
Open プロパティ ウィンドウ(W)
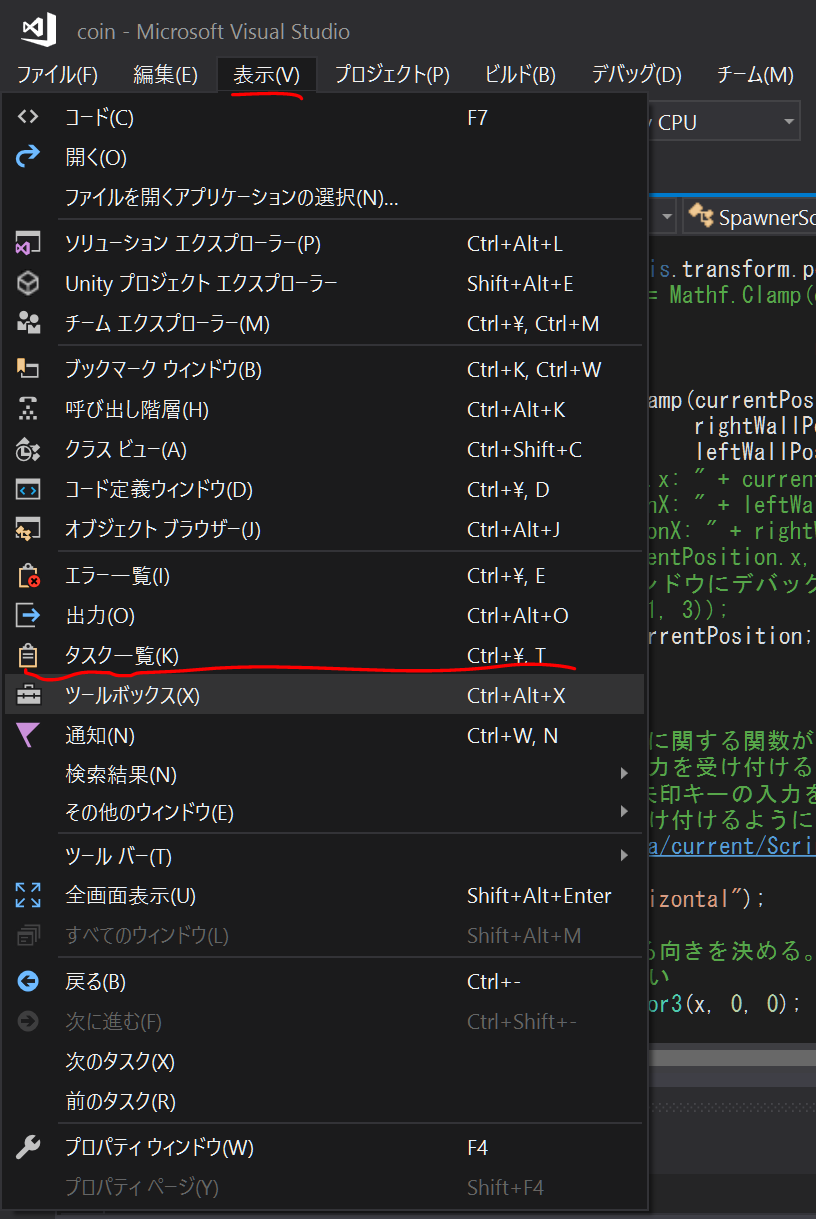click(x=324, y=1147)
